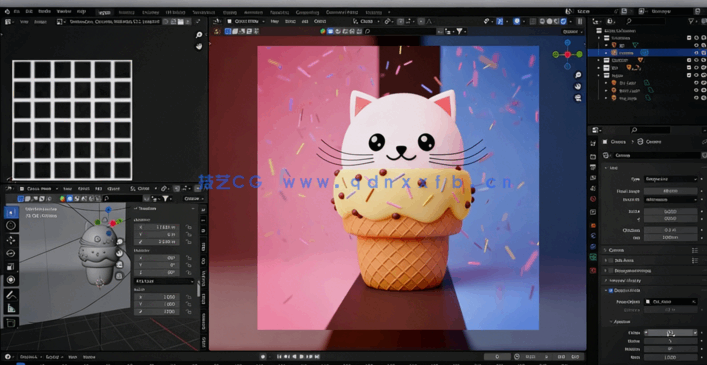The width and height of the screenshot is (707, 365).
Task: Click the Clip Start value field
Action: point(670,230)
